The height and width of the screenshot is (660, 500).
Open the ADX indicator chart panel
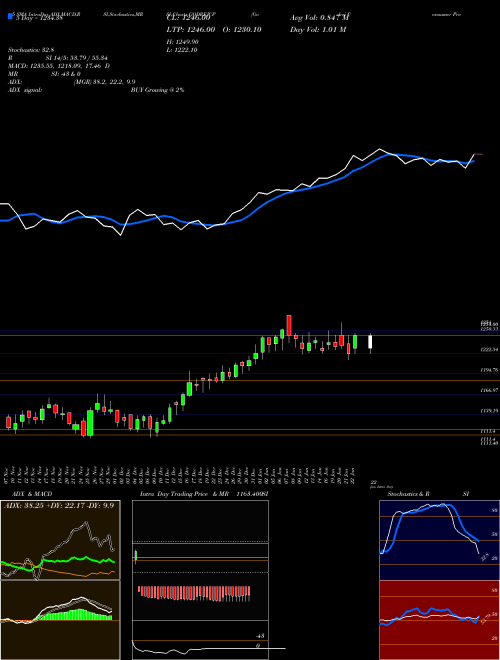tap(60, 540)
